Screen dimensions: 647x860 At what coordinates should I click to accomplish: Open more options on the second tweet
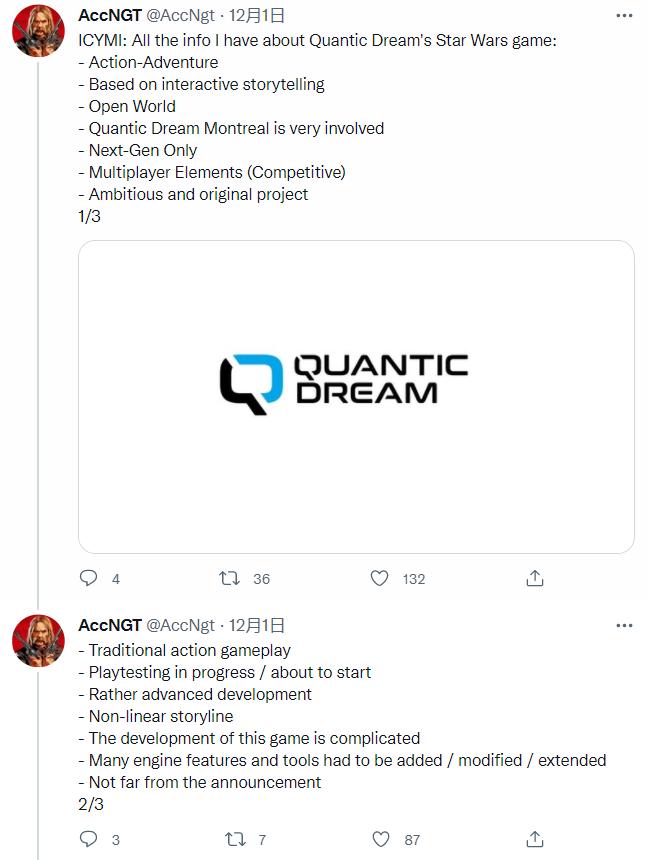(x=624, y=625)
